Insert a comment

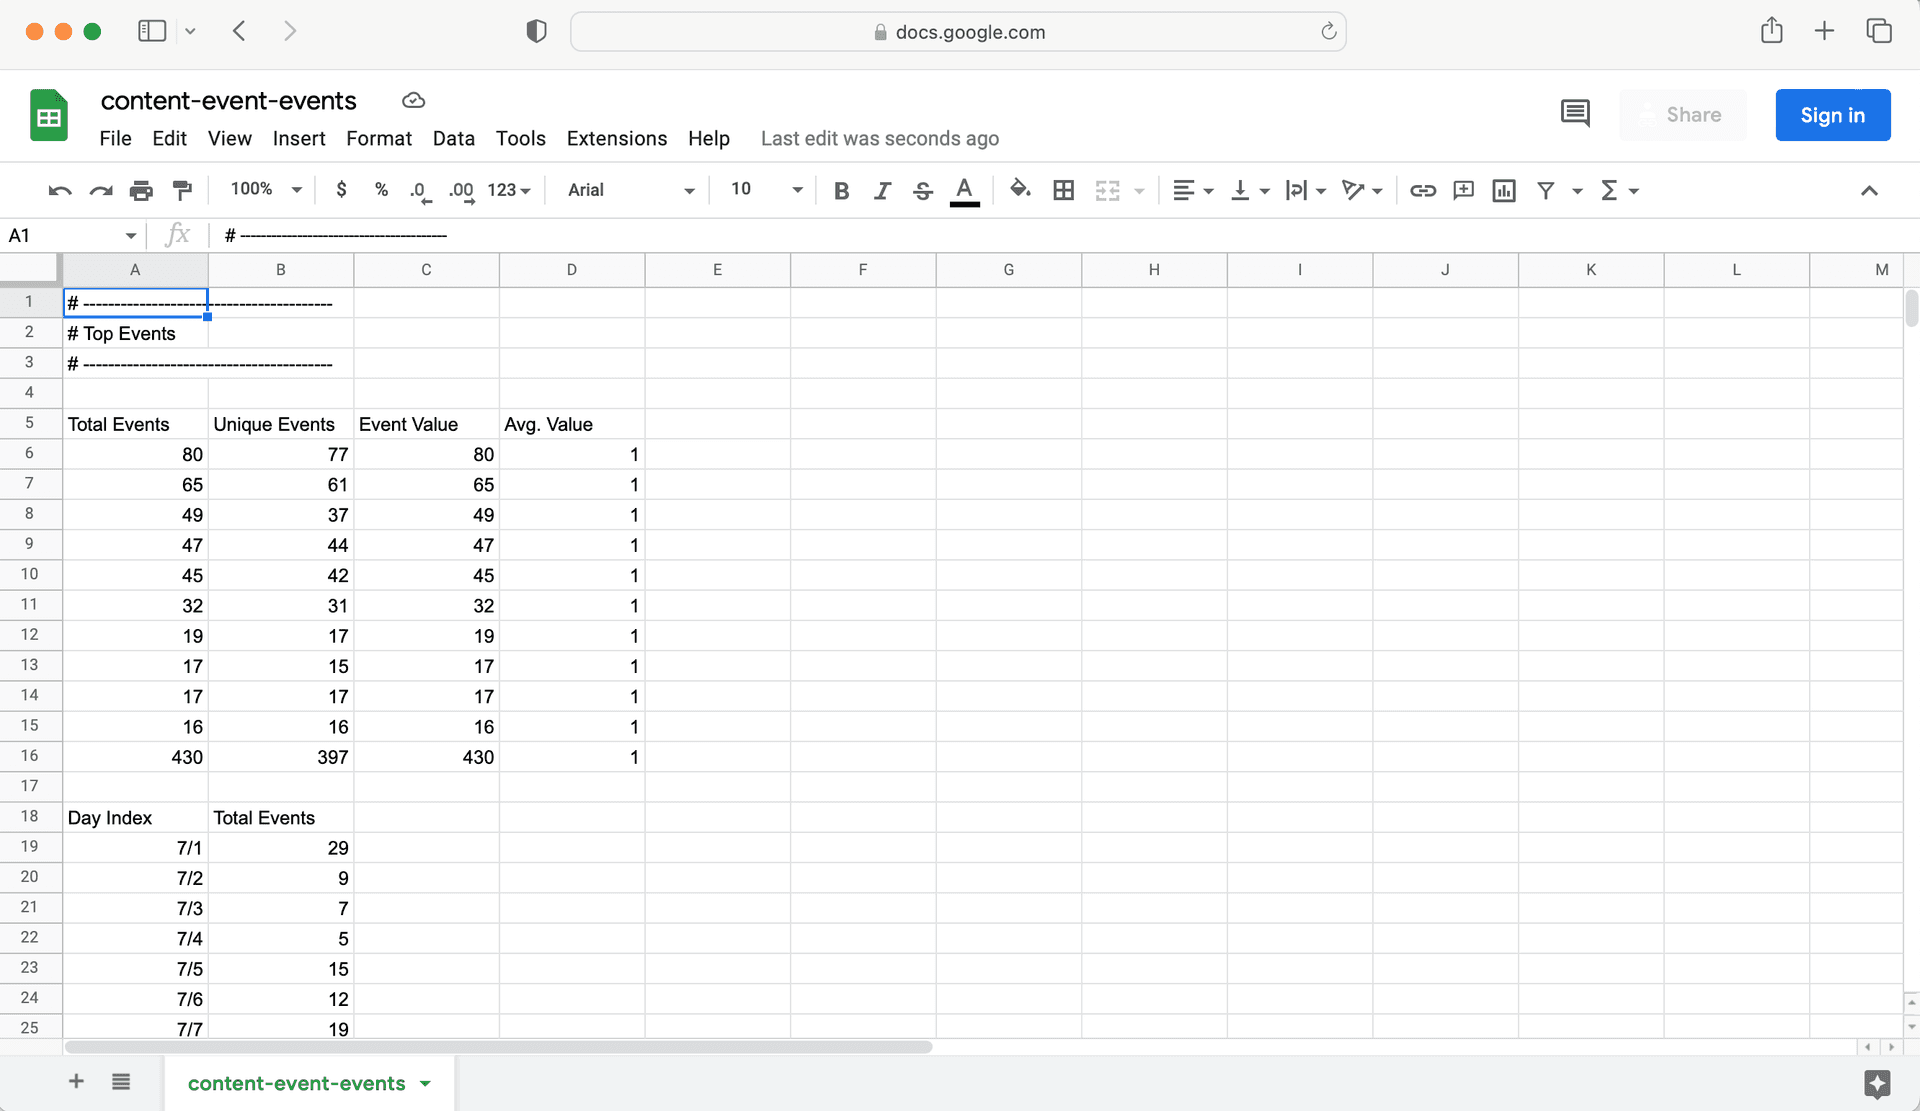click(x=1463, y=190)
